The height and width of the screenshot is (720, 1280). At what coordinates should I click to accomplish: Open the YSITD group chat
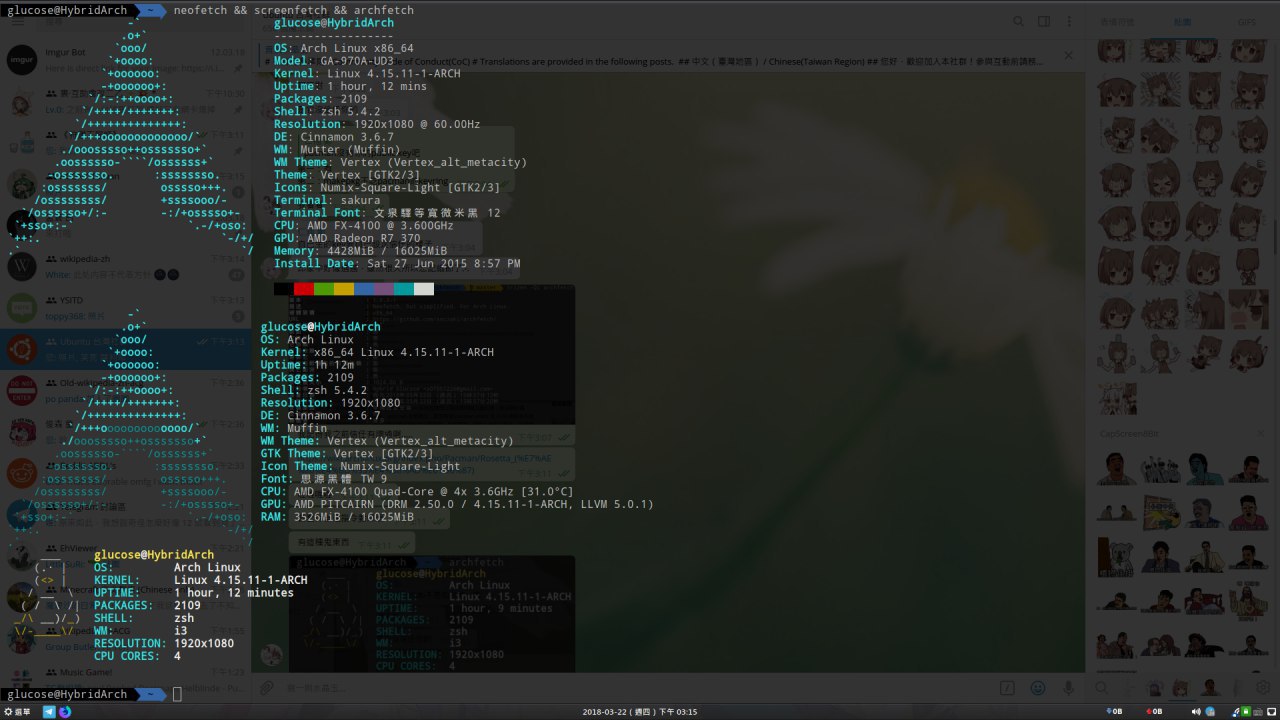126,307
